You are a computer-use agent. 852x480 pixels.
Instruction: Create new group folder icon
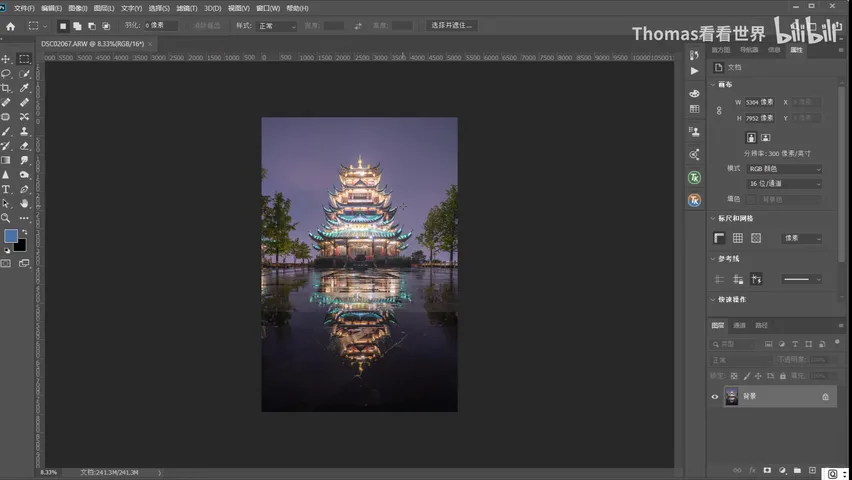coord(797,470)
